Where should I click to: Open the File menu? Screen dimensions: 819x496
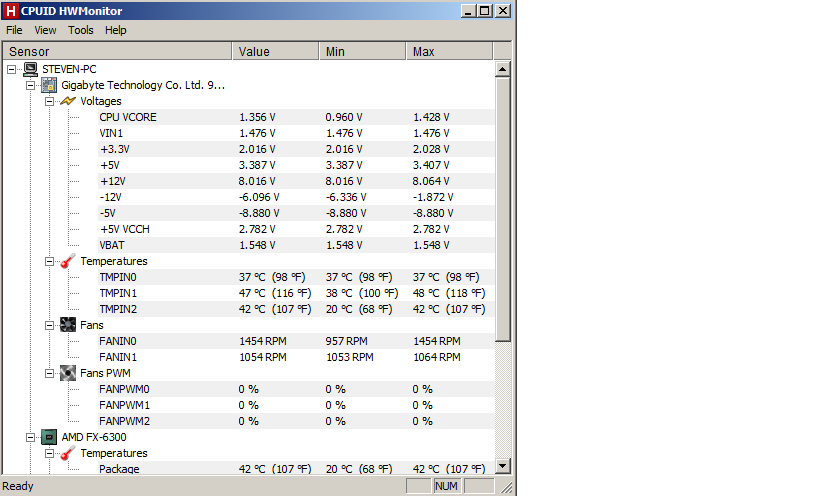14,30
